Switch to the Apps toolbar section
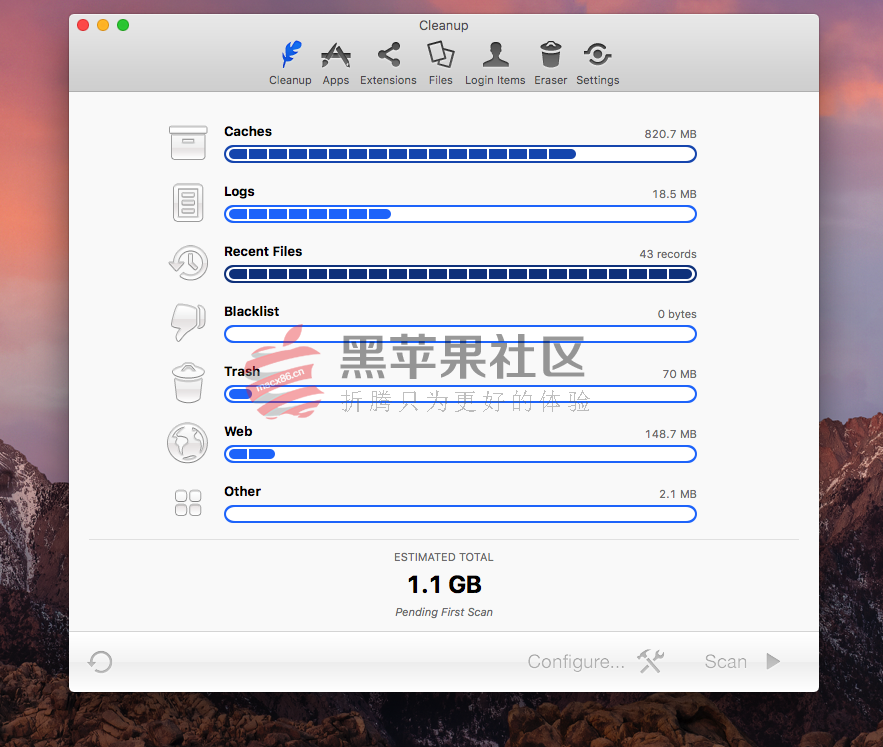 336,63
